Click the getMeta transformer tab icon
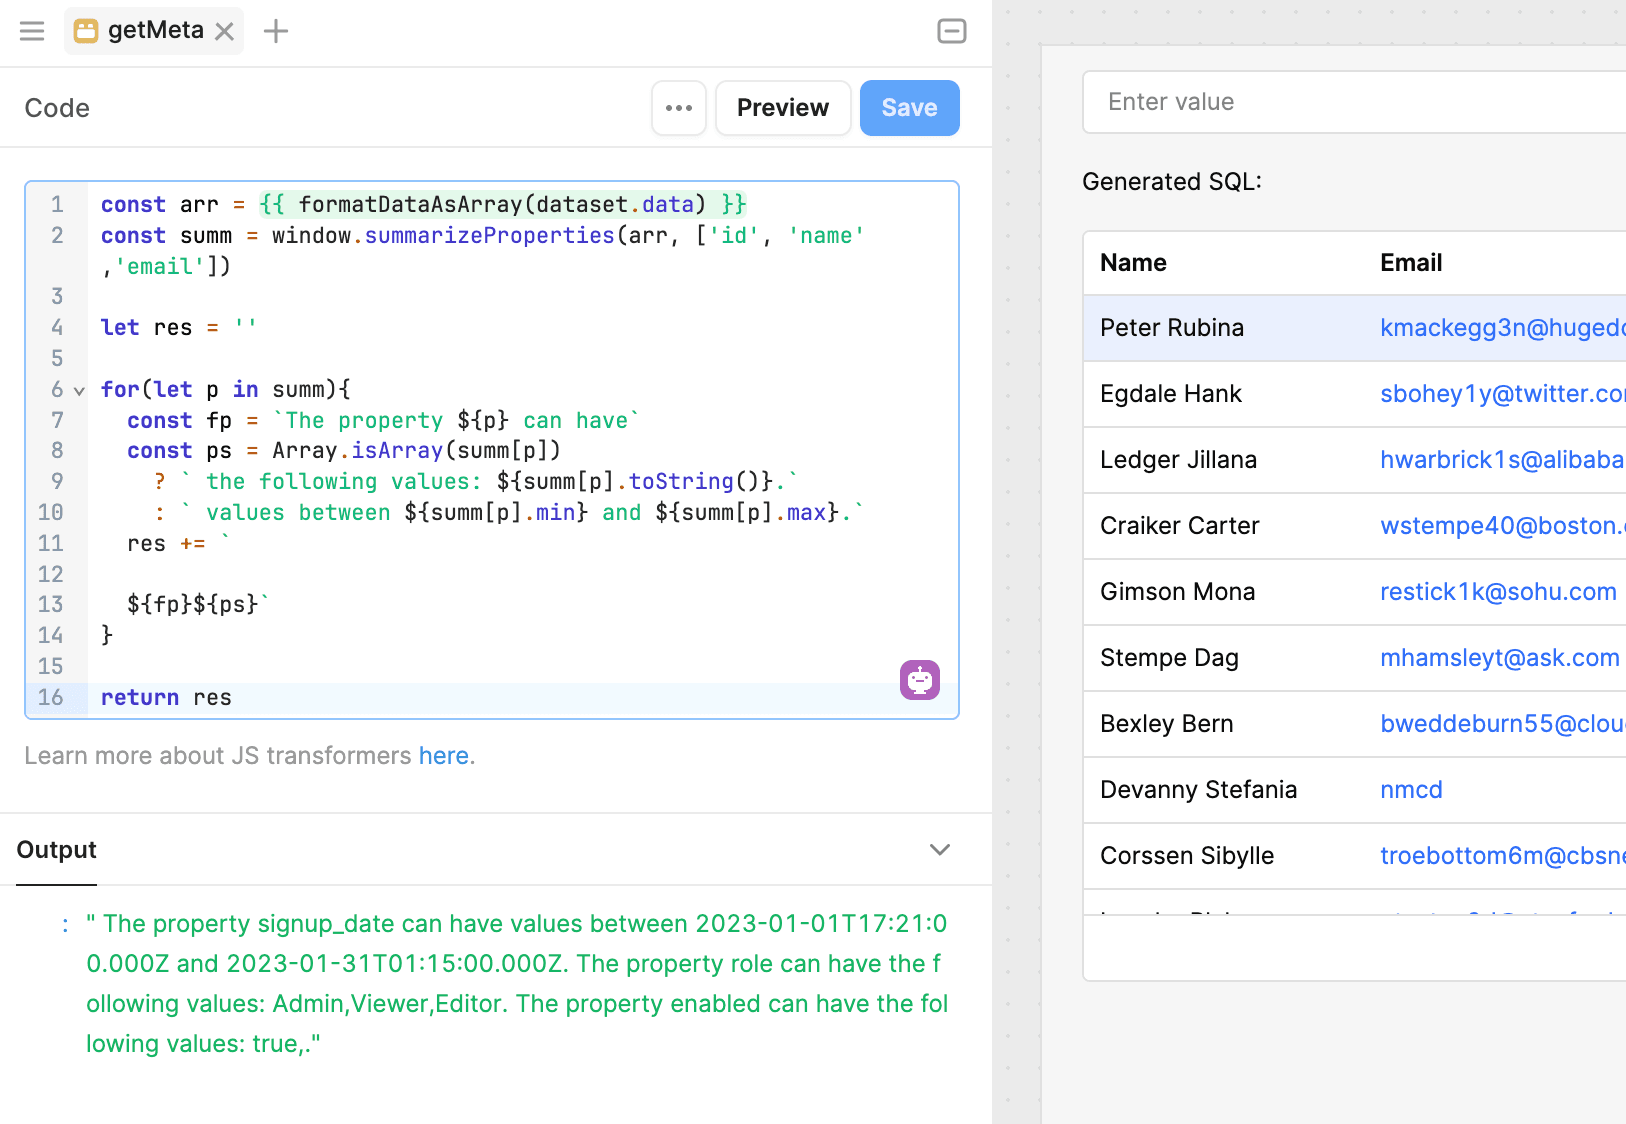The width and height of the screenshot is (1626, 1124). point(87,31)
